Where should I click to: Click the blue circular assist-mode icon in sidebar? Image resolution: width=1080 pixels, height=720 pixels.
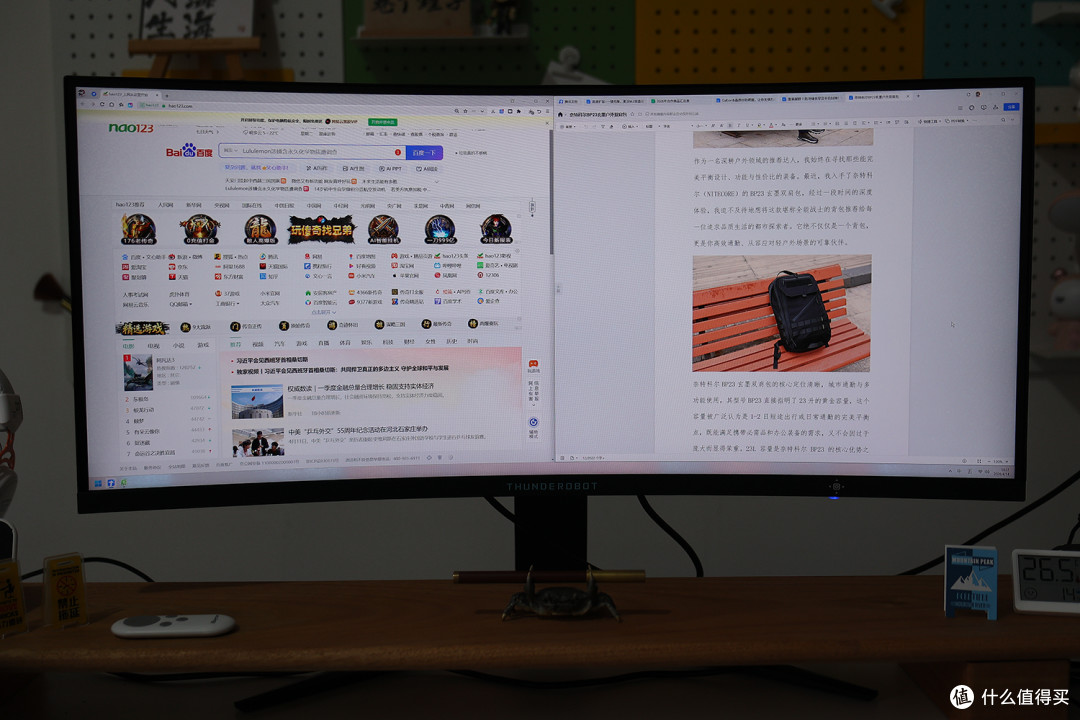click(533, 422)
